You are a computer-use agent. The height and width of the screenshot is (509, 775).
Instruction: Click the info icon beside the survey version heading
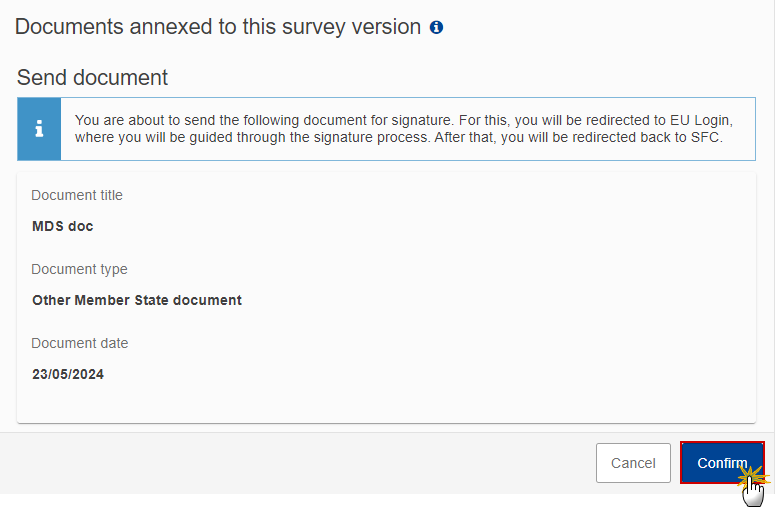click(x=436, y=27)
